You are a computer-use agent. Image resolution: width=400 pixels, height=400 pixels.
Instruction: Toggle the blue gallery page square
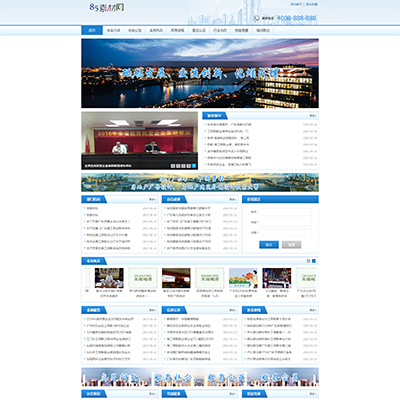pos(314,261)
